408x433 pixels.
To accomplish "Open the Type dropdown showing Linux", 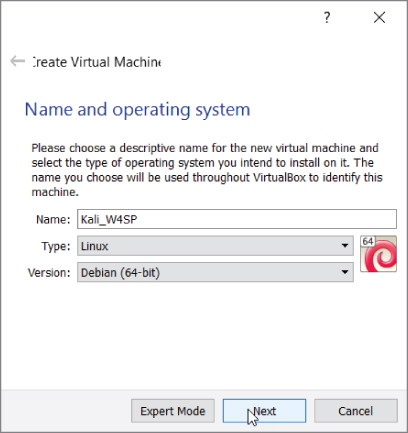I will [x=215, y=246].
